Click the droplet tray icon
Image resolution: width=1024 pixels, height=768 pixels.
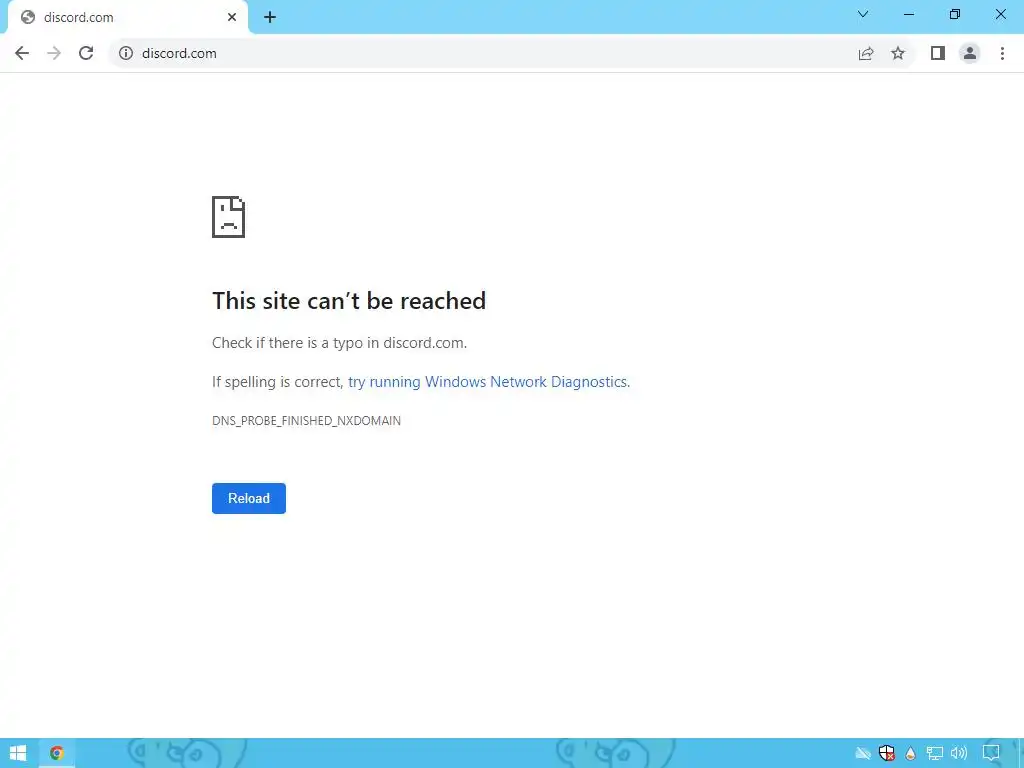pyautogui.click(x=910, y=754)
